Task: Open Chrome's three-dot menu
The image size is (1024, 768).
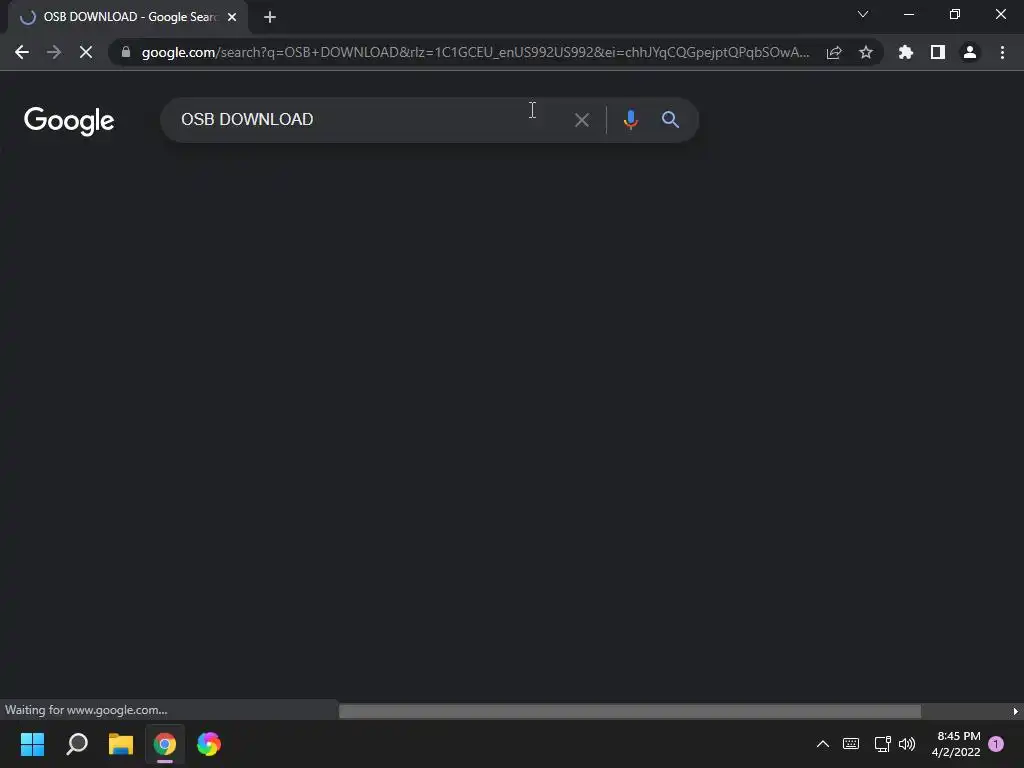Action: click(x=1002, y=52)
